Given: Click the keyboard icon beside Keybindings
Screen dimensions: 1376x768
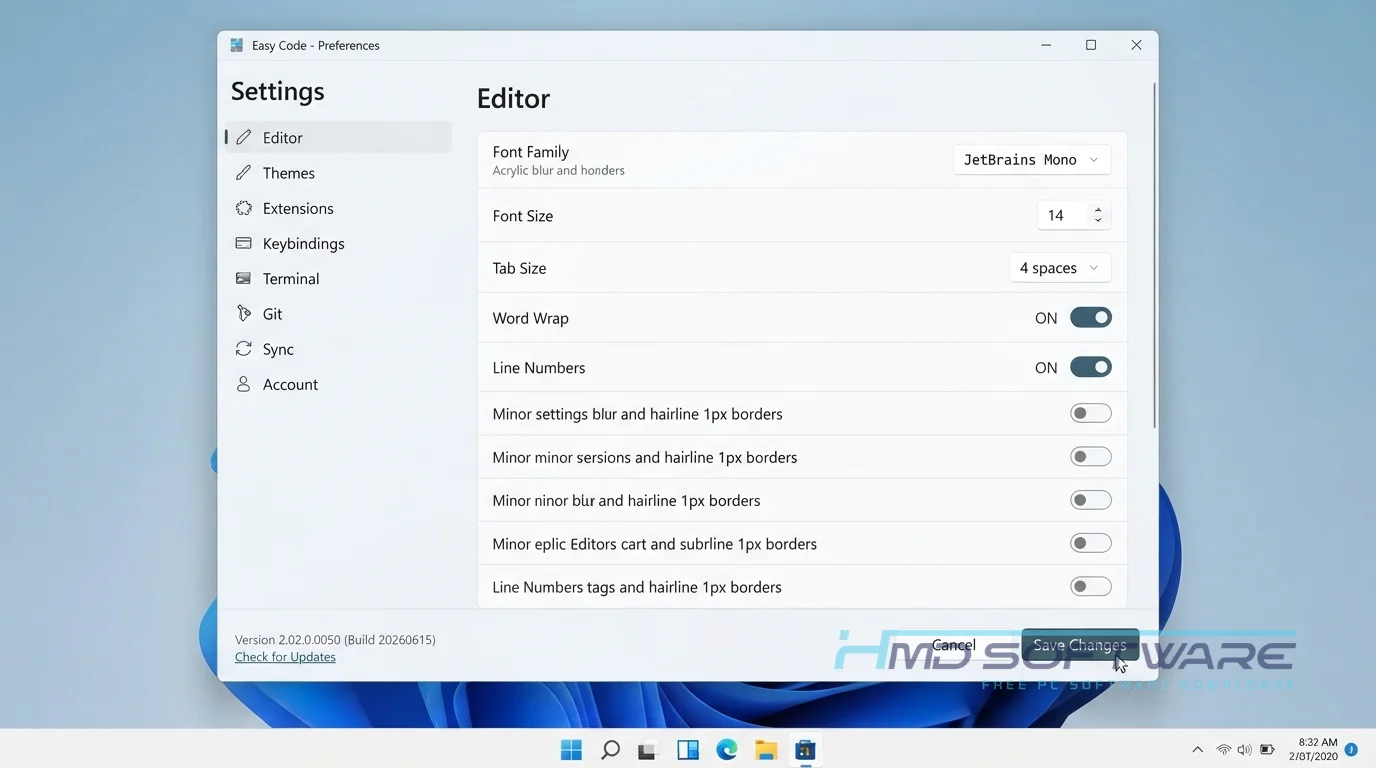Looking at the screenshot, I should click(x=243, y=243).
